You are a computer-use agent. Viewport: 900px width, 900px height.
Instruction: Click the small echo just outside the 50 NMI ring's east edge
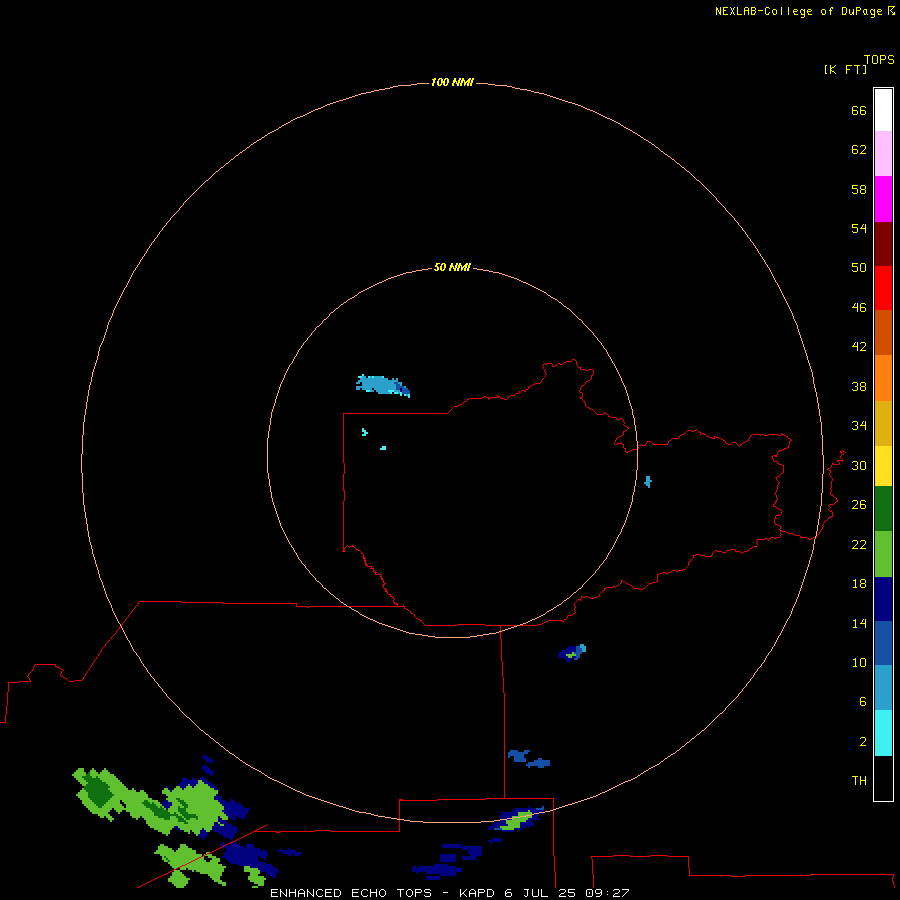pyautogui.click(x=648, y=482)
